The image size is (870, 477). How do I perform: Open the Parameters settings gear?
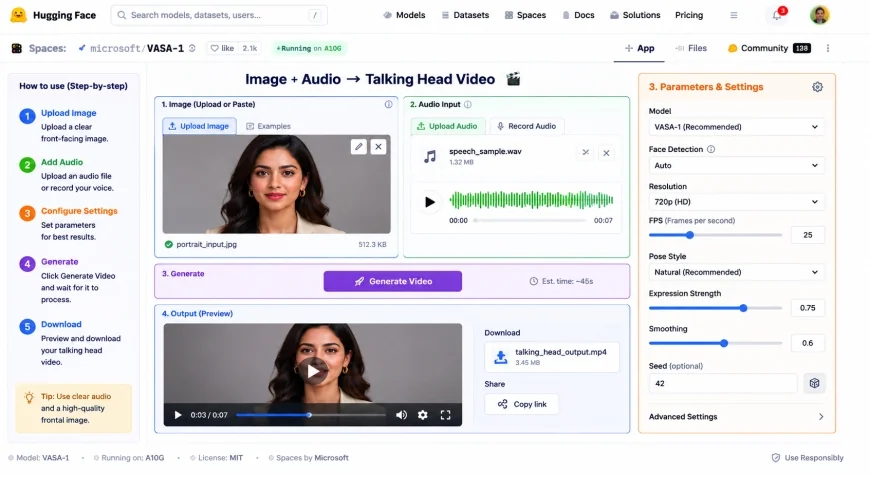(x=817, y=87)
